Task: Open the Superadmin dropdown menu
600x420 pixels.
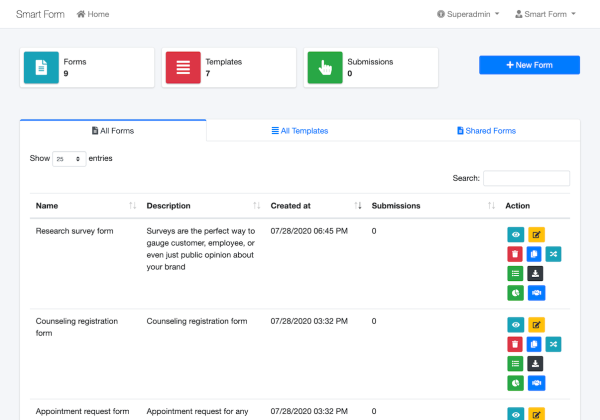Action: [468, 14]
